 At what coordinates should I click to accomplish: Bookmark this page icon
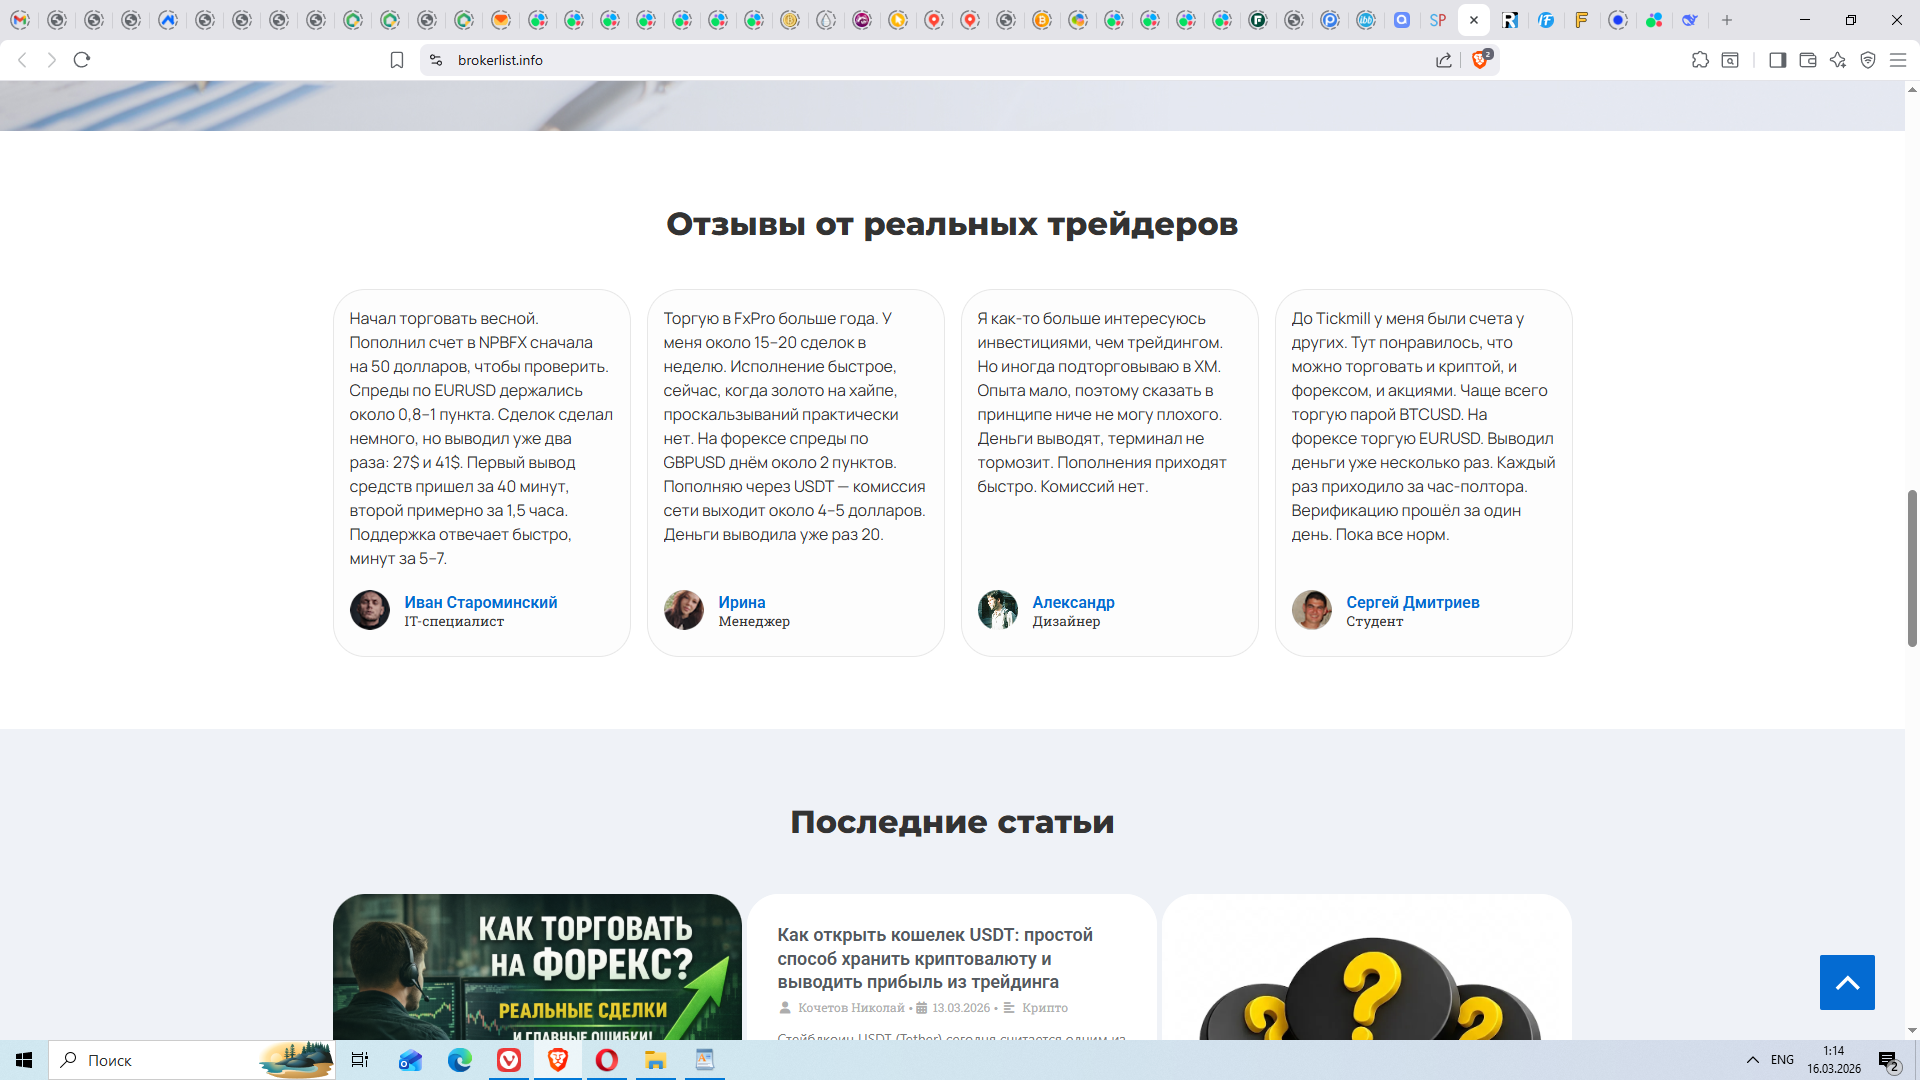[397, 60]
